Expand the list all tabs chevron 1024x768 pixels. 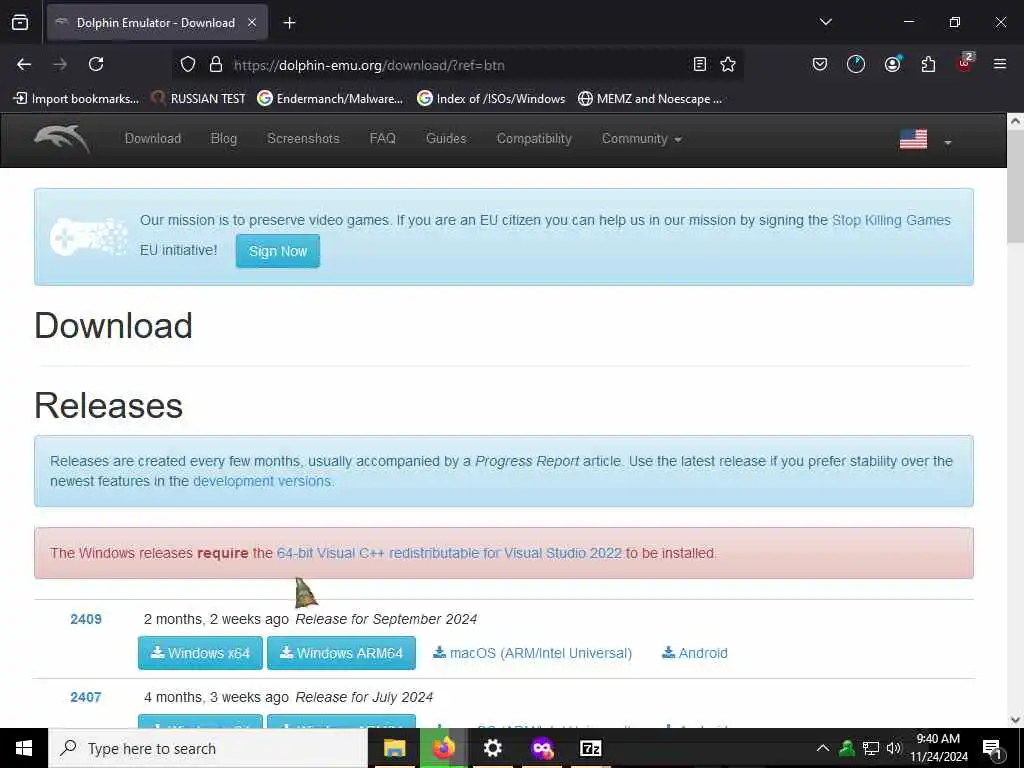[825, 22]
